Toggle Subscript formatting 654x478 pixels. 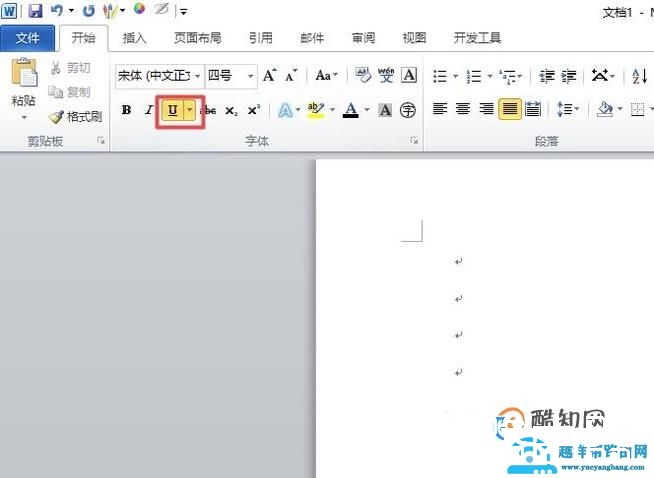click(x=231, y=111)
